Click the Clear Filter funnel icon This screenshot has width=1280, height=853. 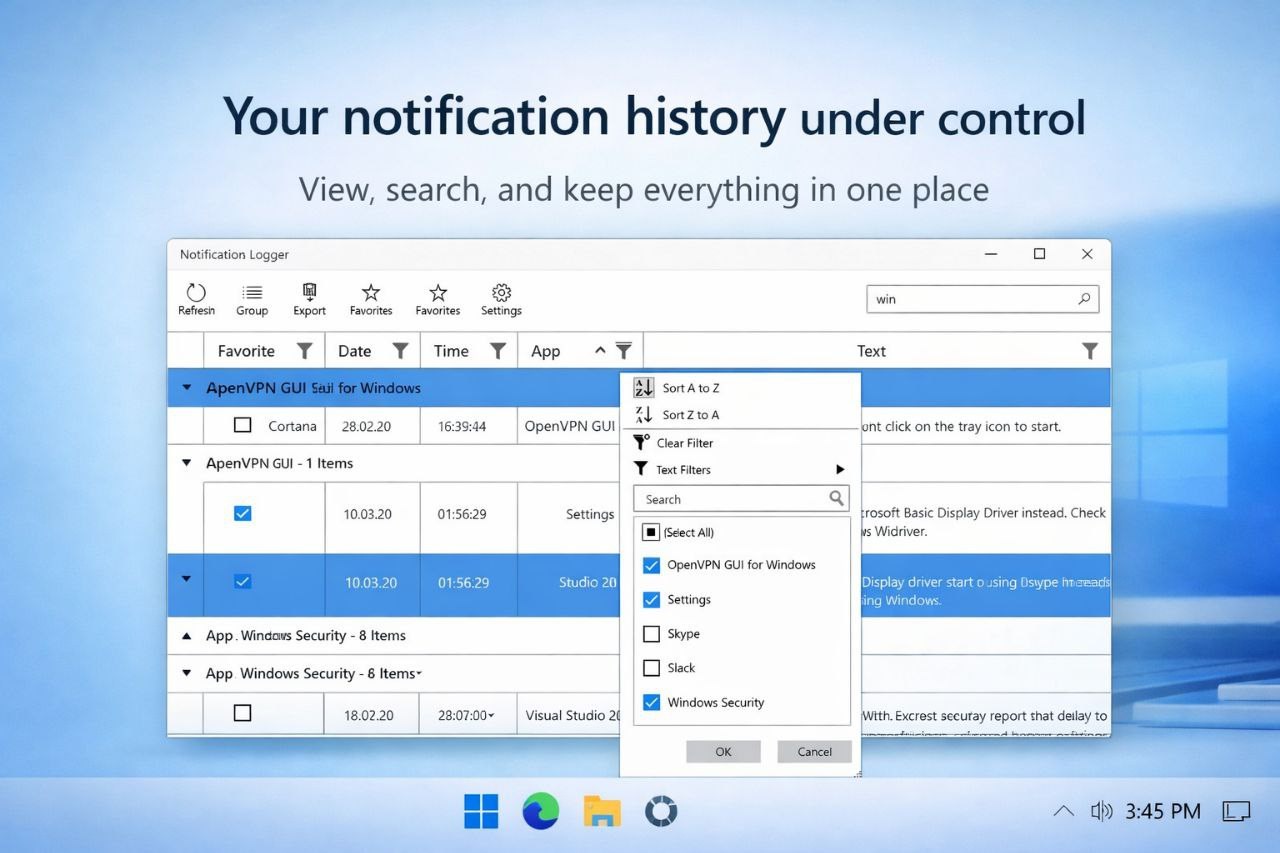pos(641,442)
